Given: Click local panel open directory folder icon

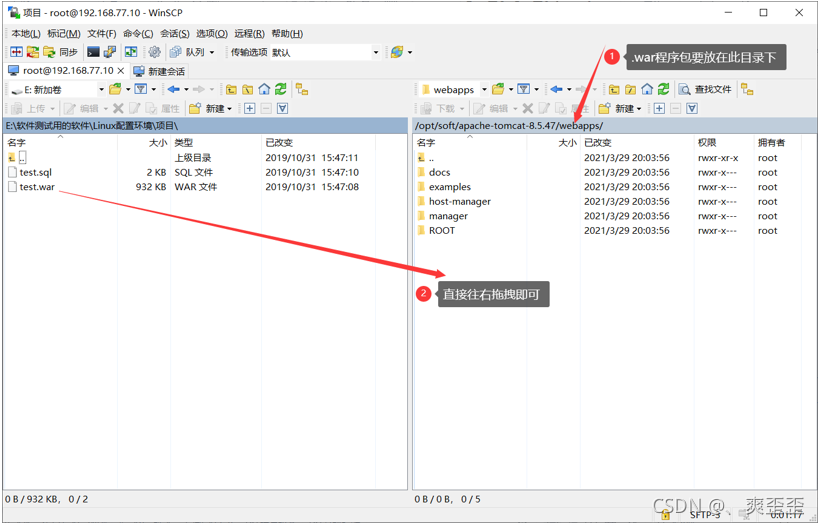Looking at the screenshot, I should (x=115, y=89).
